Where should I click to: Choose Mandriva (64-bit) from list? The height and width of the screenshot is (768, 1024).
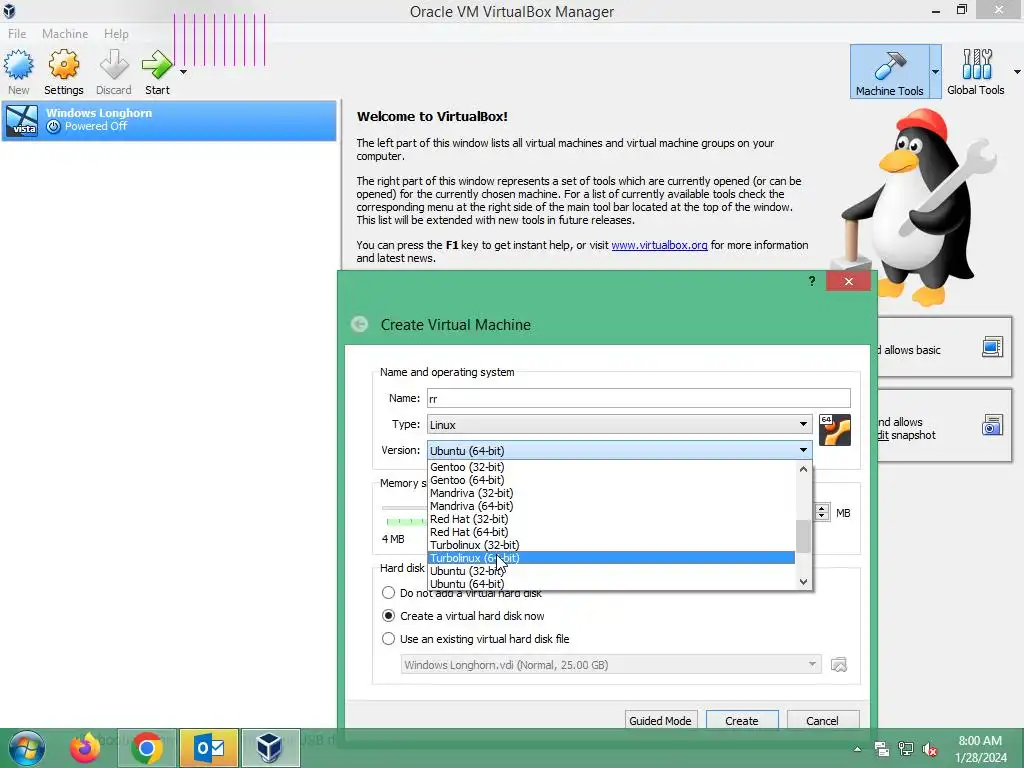[611, 506]
